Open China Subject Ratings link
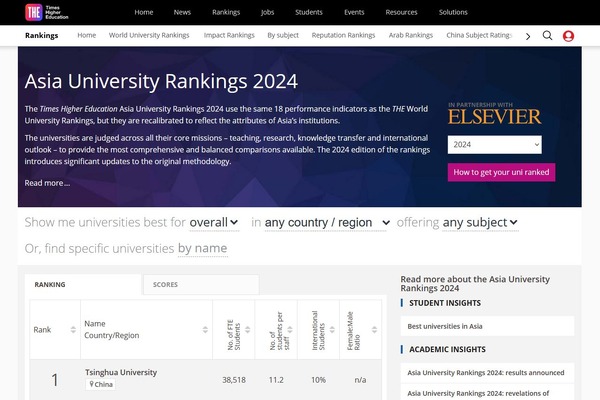The height and width of the screenshot is (400, 600). tap(479, 35)
